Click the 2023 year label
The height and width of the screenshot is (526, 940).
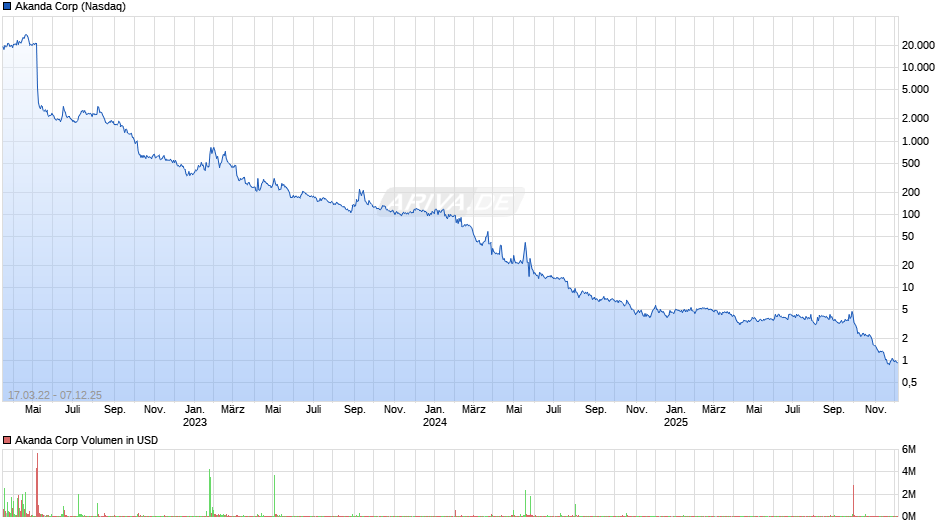point(195,422)
